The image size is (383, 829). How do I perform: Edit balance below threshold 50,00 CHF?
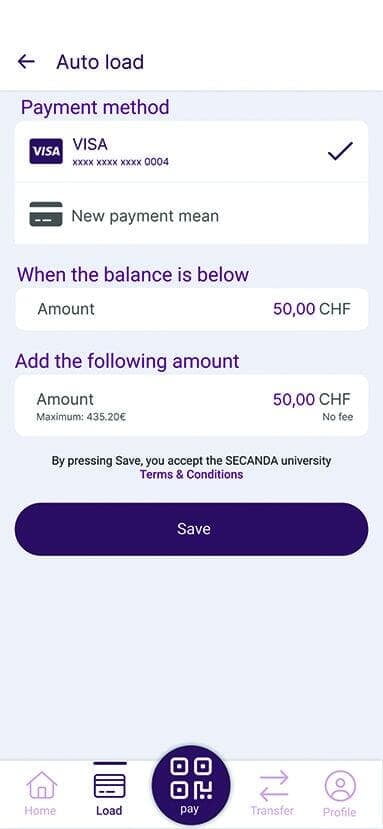click(x=191, y=309)
